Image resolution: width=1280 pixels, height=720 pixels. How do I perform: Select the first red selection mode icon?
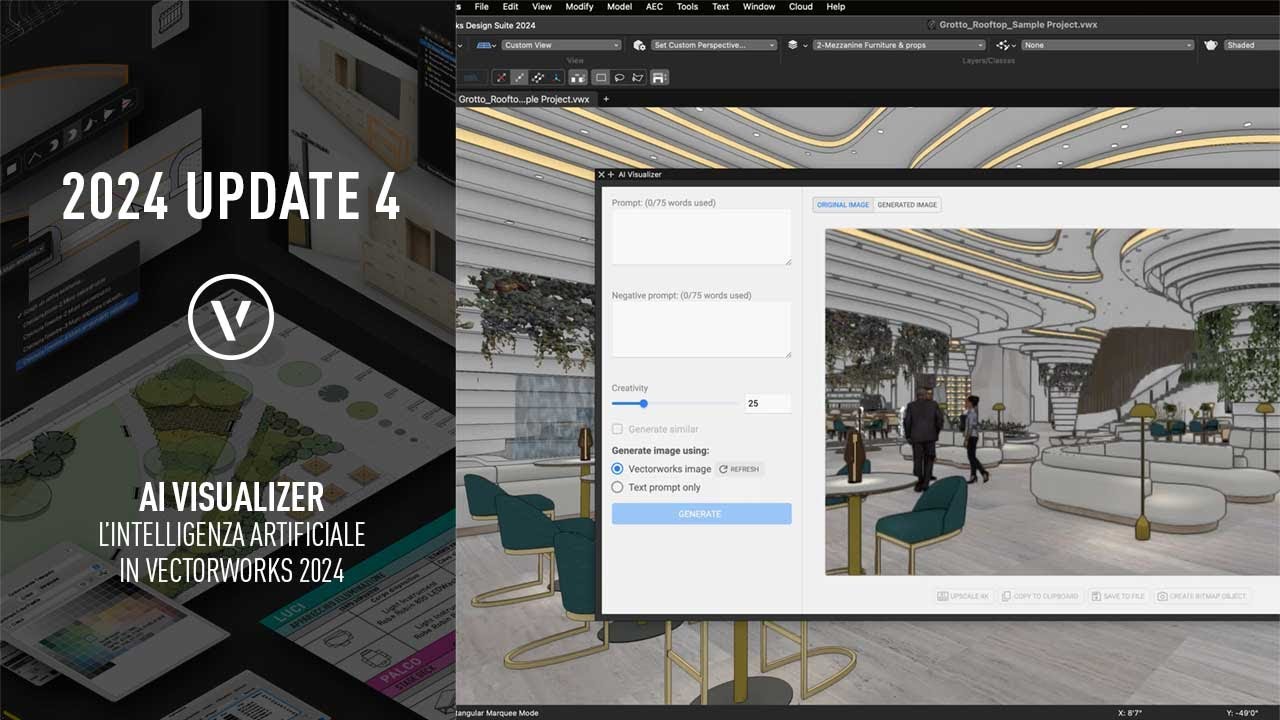[x=502, y=77]
